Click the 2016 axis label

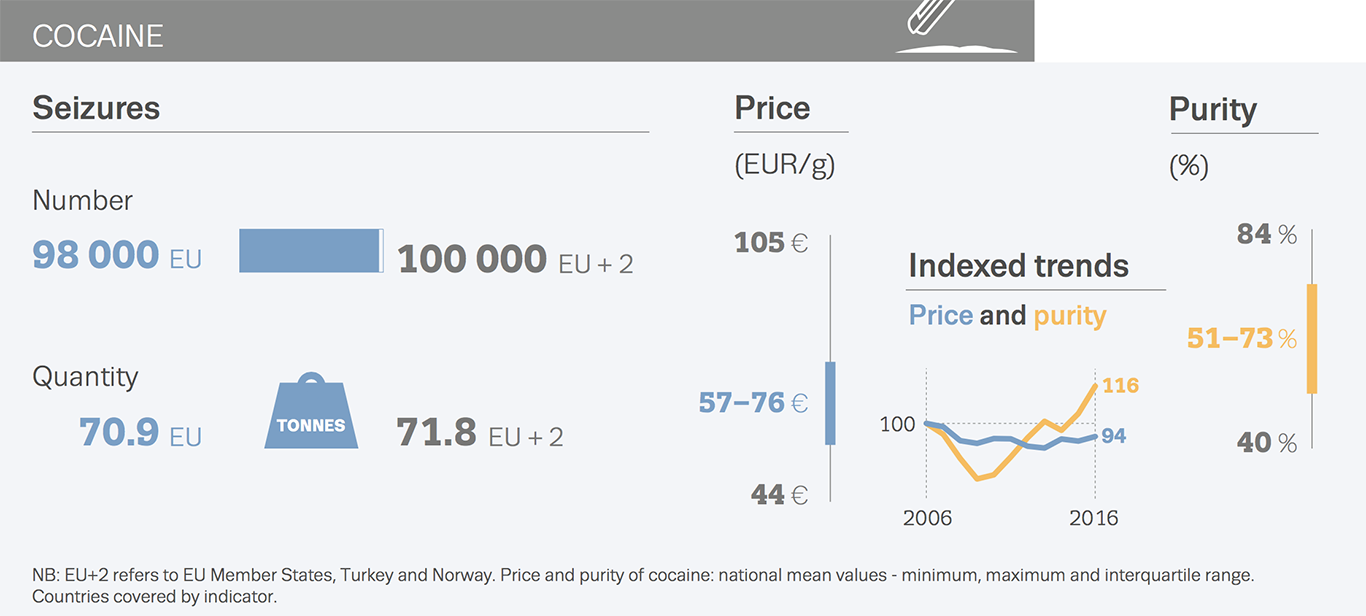point(1094,518)
